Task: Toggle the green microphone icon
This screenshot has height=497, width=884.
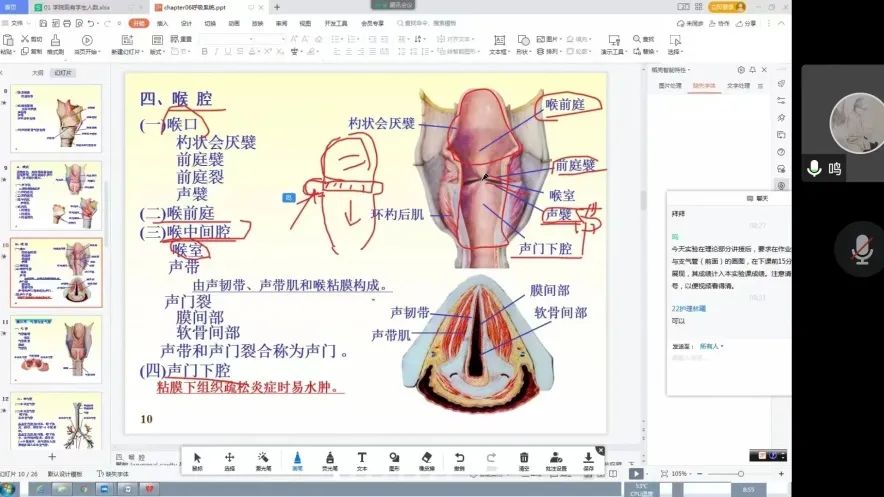Action: coord(814,168)
